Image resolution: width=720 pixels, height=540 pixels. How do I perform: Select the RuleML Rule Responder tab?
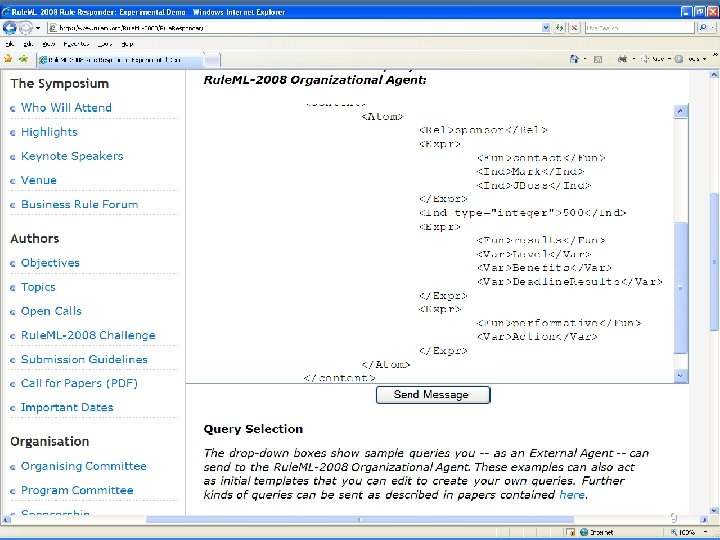pos(120,60)
